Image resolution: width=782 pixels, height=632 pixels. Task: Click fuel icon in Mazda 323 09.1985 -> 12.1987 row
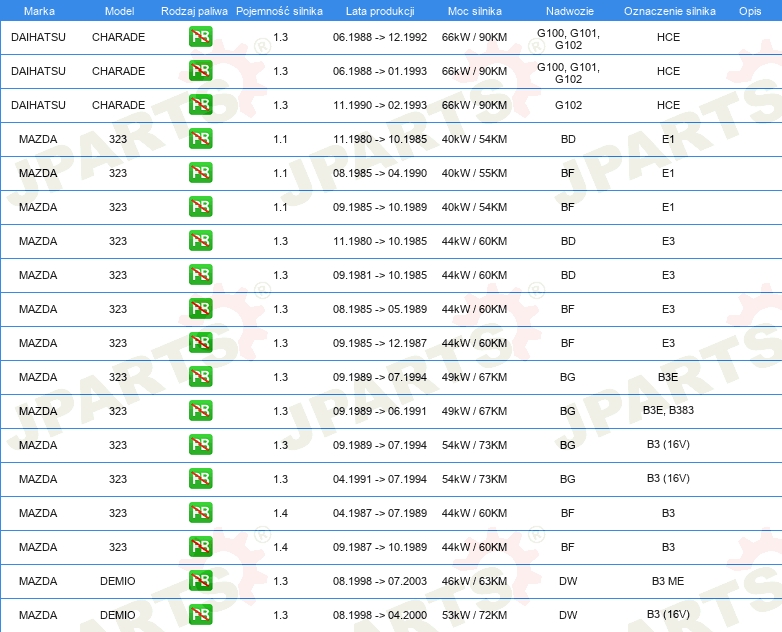(200, 343)
